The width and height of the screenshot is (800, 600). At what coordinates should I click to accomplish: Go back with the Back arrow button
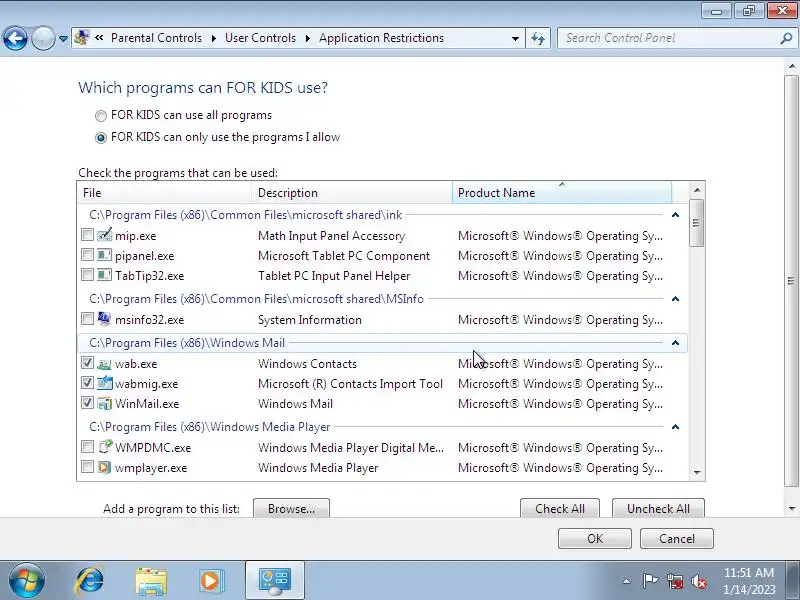15,38
